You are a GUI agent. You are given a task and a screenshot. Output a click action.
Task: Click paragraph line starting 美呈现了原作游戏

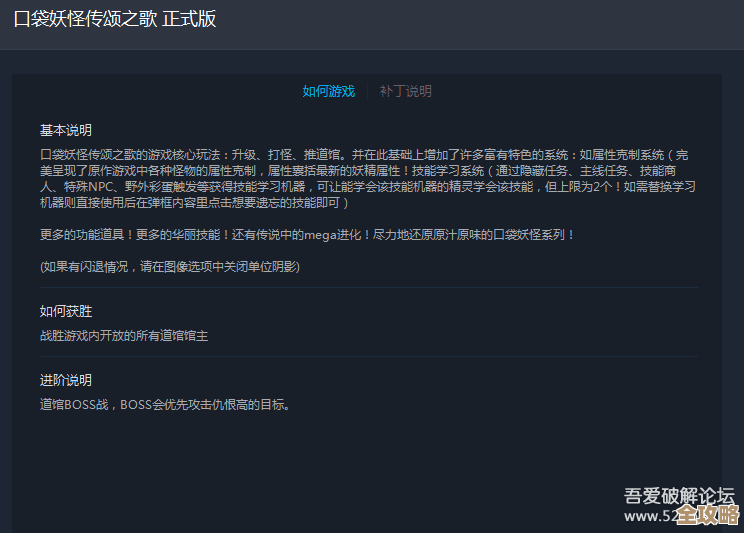coord(358,171)
